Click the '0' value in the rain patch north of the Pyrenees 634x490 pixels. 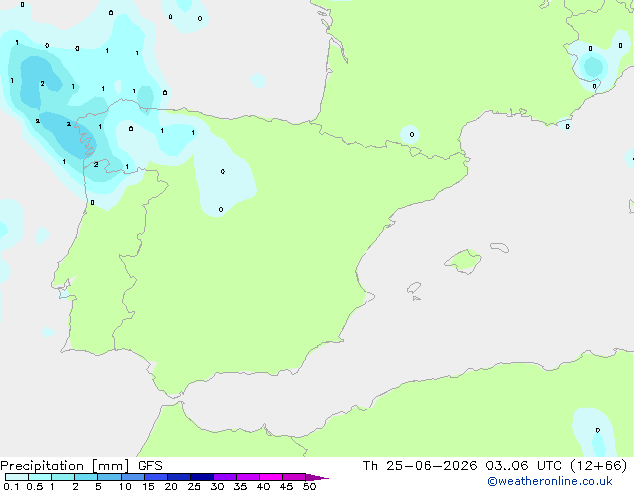point(412,135)
